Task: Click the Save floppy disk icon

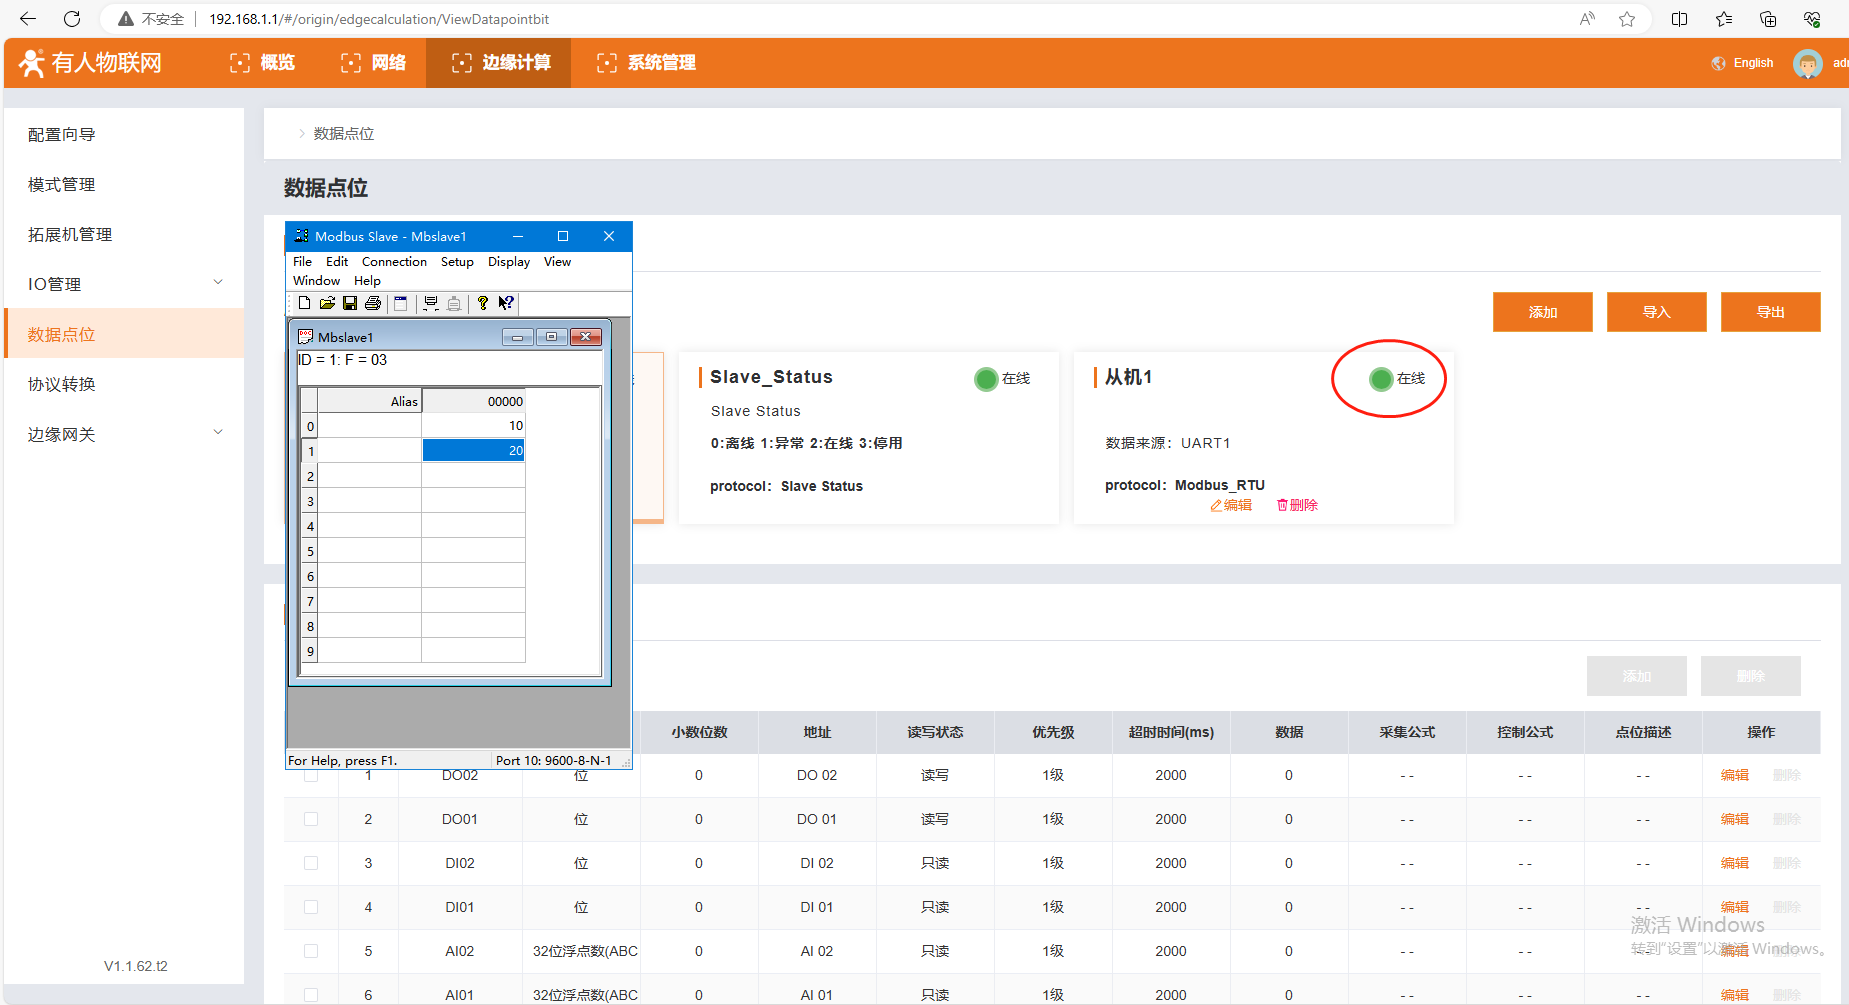Action: pyautogui.click(x=350, y=303)
